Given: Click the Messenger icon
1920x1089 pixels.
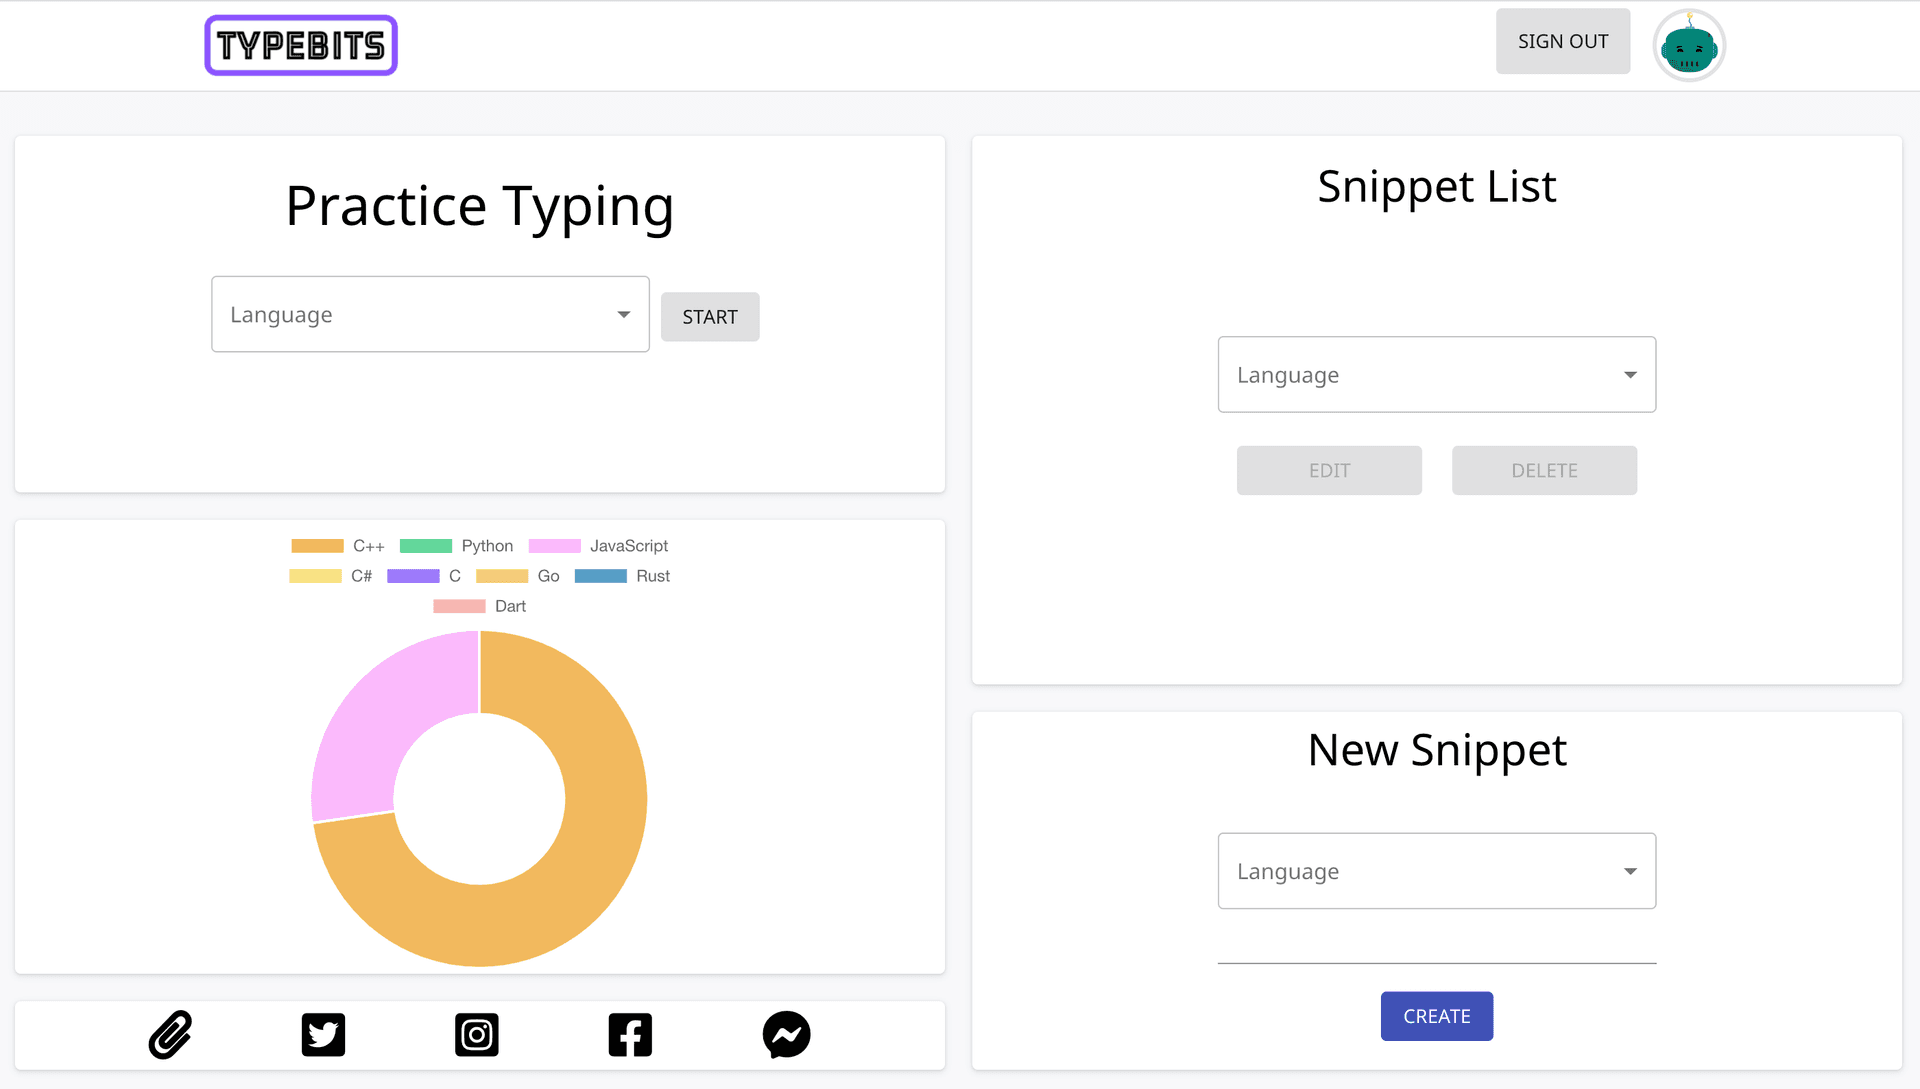Looking at the screenshot, I should (x=786, y=1036).
